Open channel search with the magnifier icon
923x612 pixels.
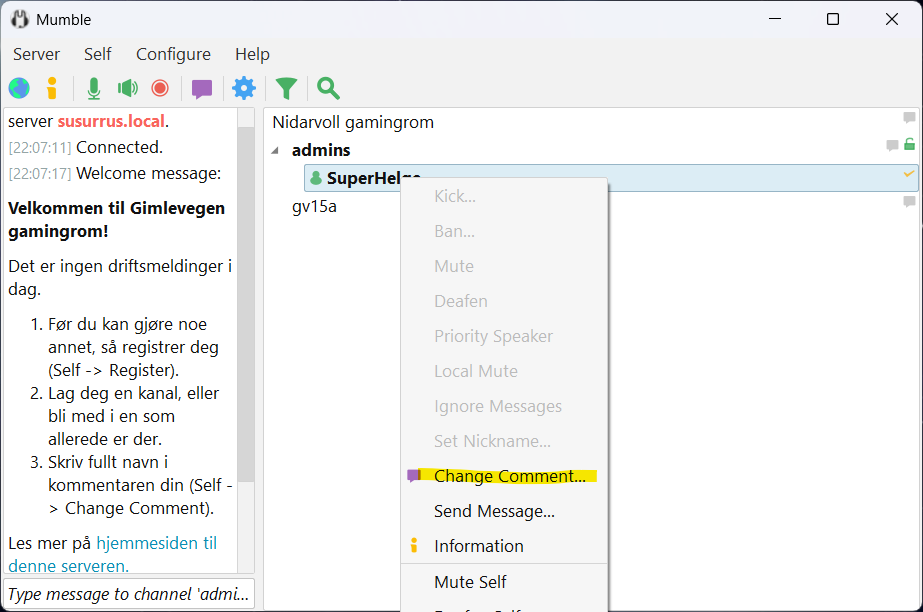coord(327,88)
